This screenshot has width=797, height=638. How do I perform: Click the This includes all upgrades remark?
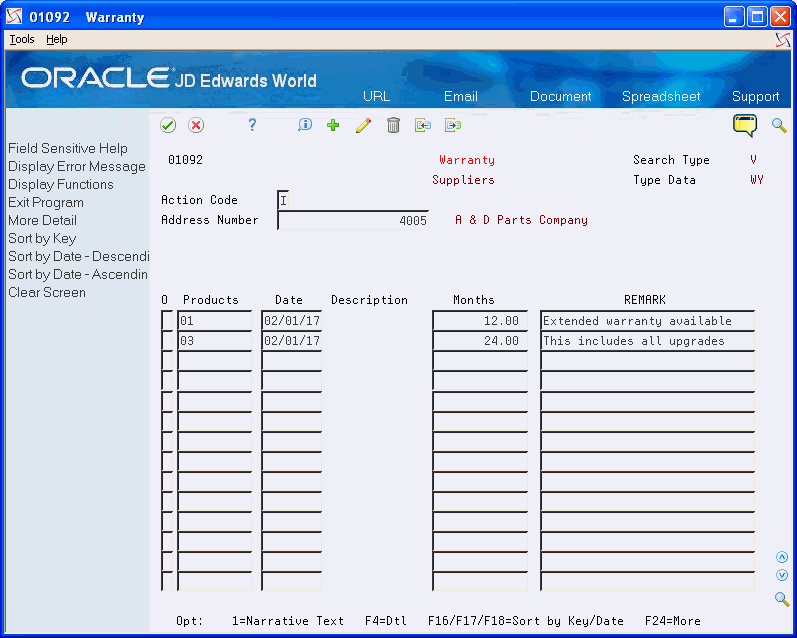coord(648,341)
